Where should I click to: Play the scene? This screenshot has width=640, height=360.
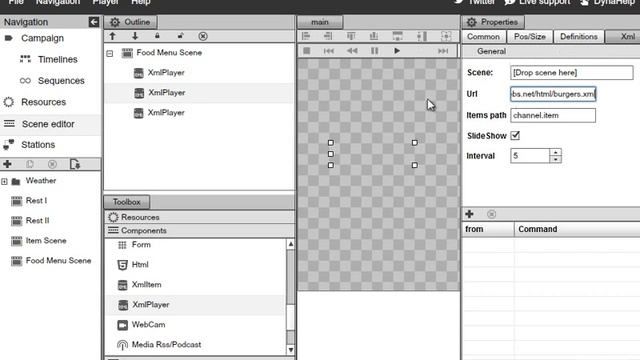point(397,51)
